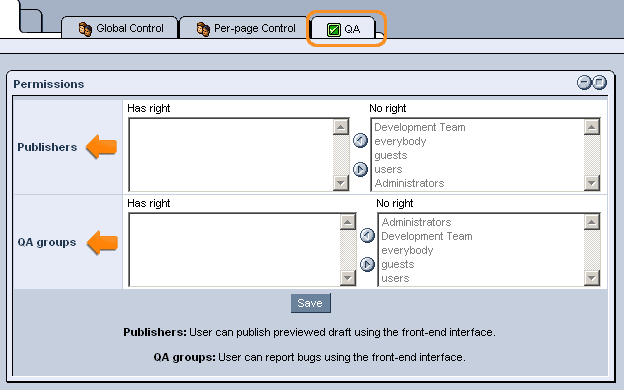The width and height of the screenshot is (624, 390).
Task: Select Administrators in Publishers No right list
Action: pos(410,183)
